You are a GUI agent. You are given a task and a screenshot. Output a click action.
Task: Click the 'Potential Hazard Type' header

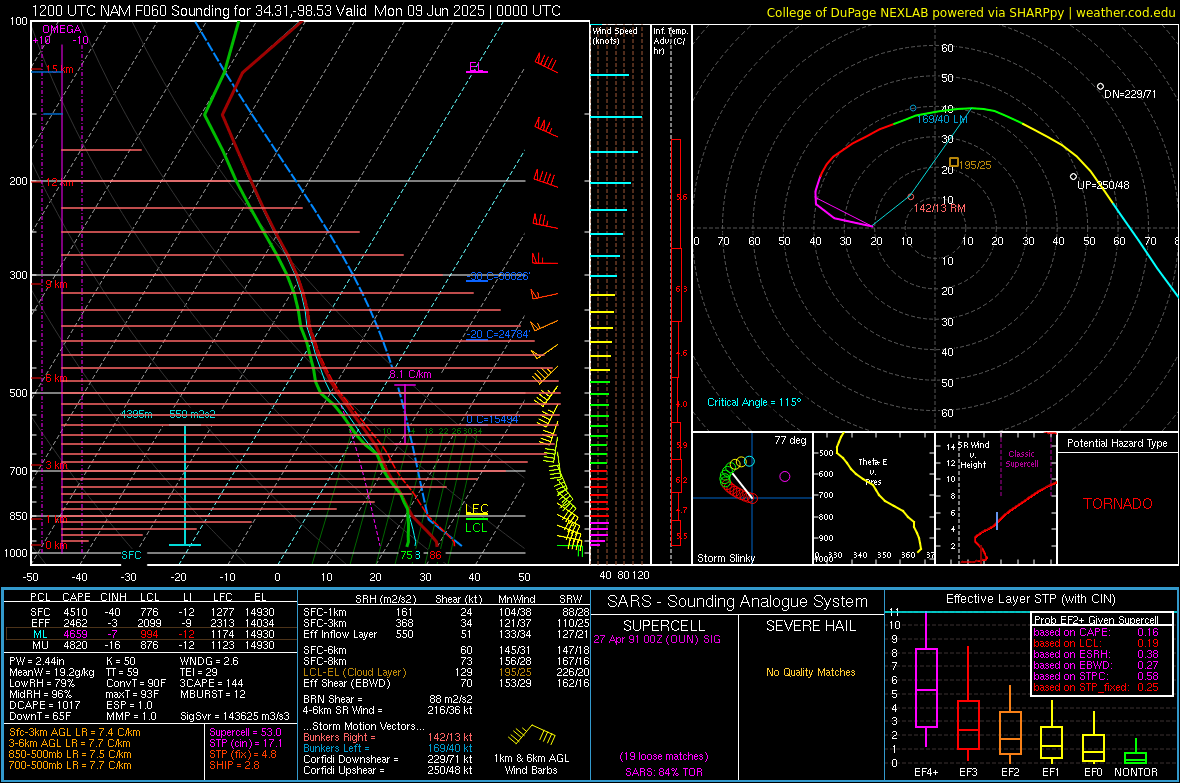[1117, 443]
